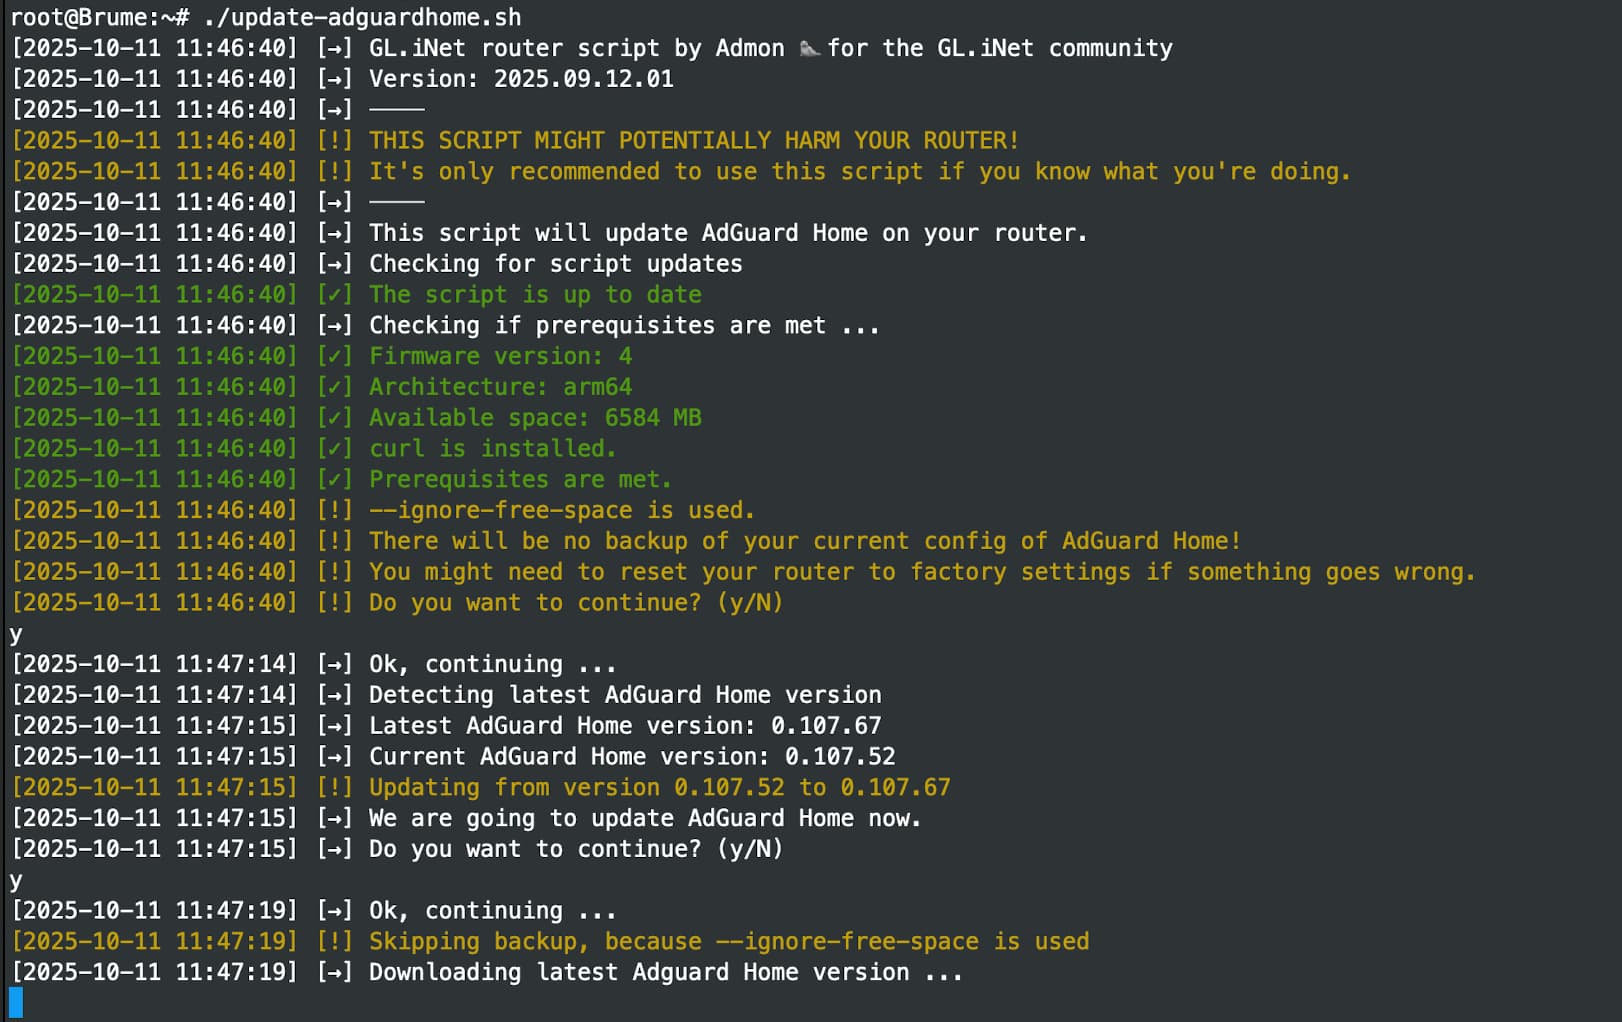1622x1022 pixels.
Task: Place cursor at the blue terminal cursor block
Action: click(16, 1002)
